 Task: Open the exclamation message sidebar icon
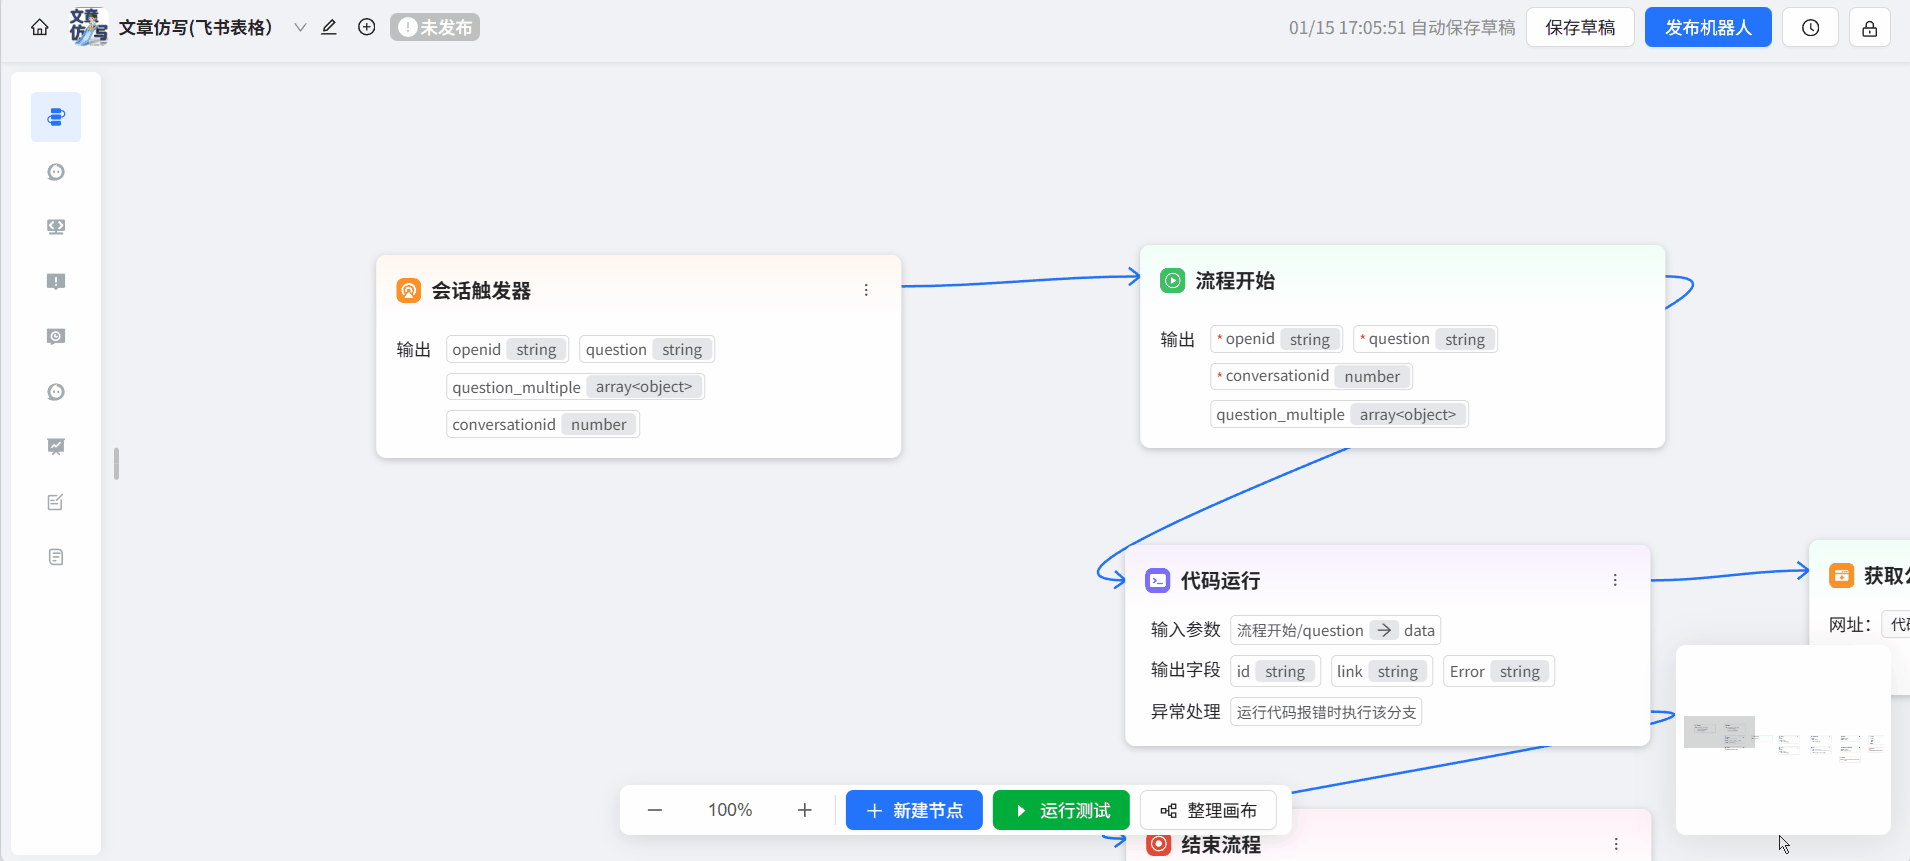tap(56, 282)
